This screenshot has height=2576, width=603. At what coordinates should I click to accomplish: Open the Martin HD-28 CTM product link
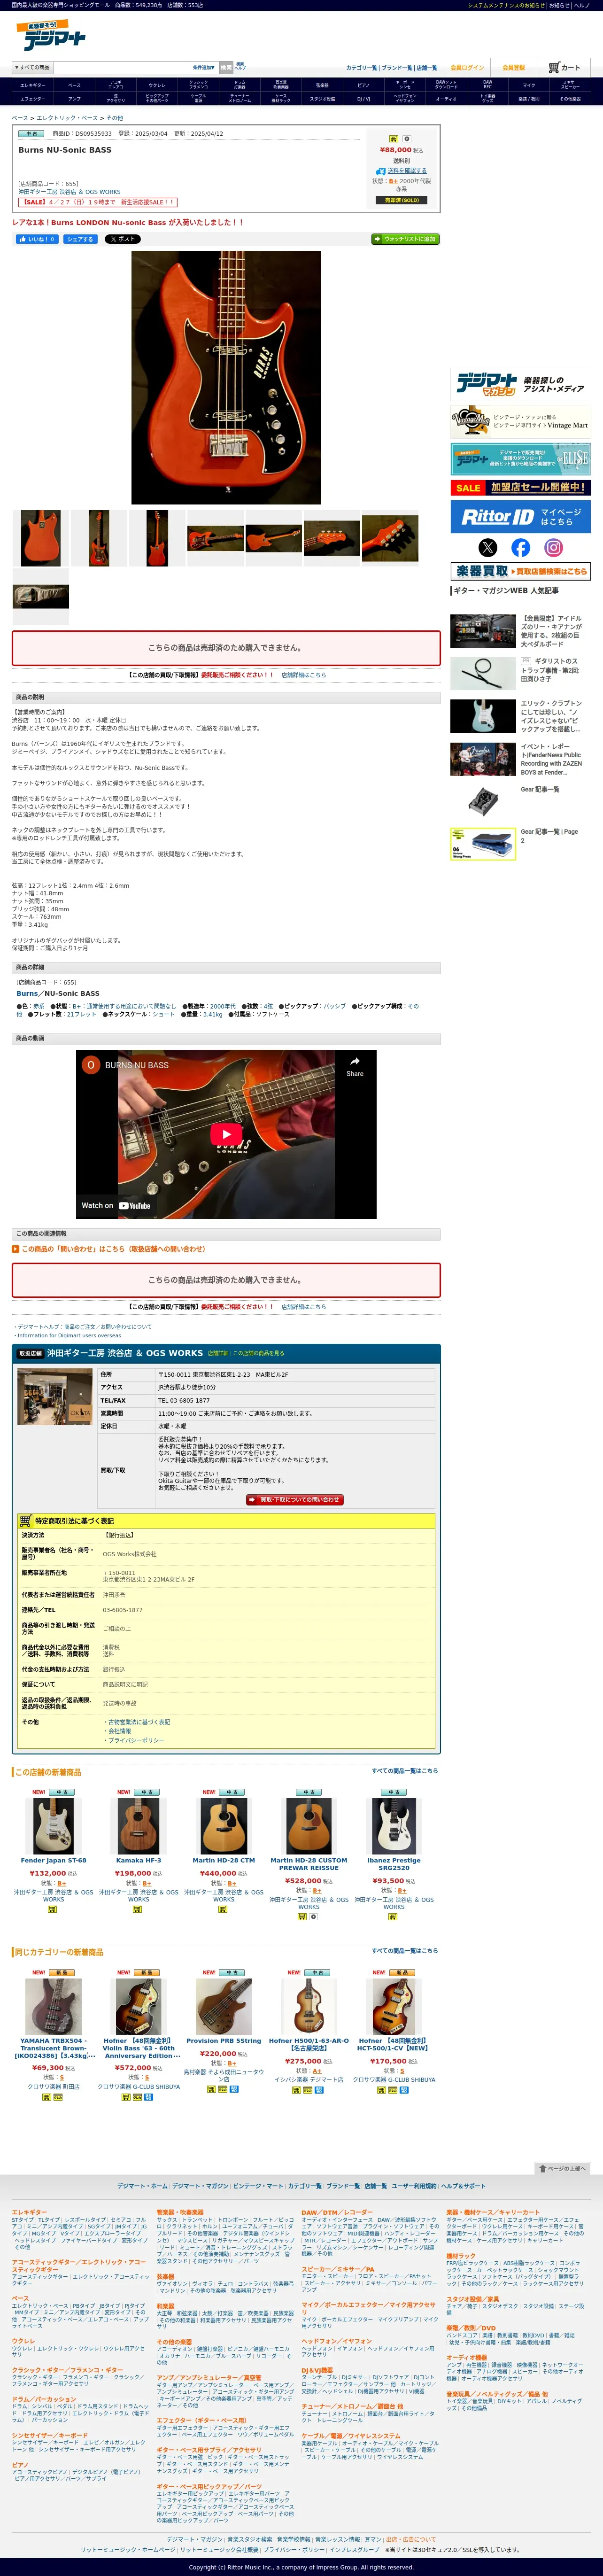click(x=224, y=1861)
